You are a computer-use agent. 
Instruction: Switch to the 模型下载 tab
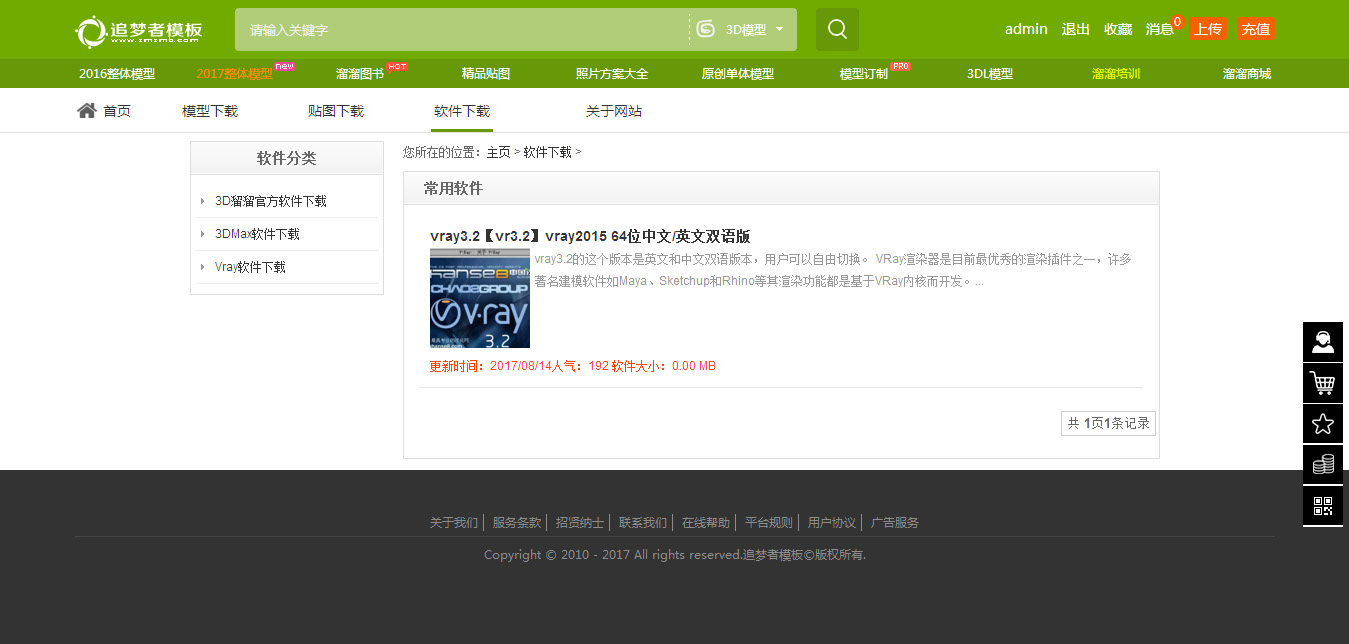[210, 111]
